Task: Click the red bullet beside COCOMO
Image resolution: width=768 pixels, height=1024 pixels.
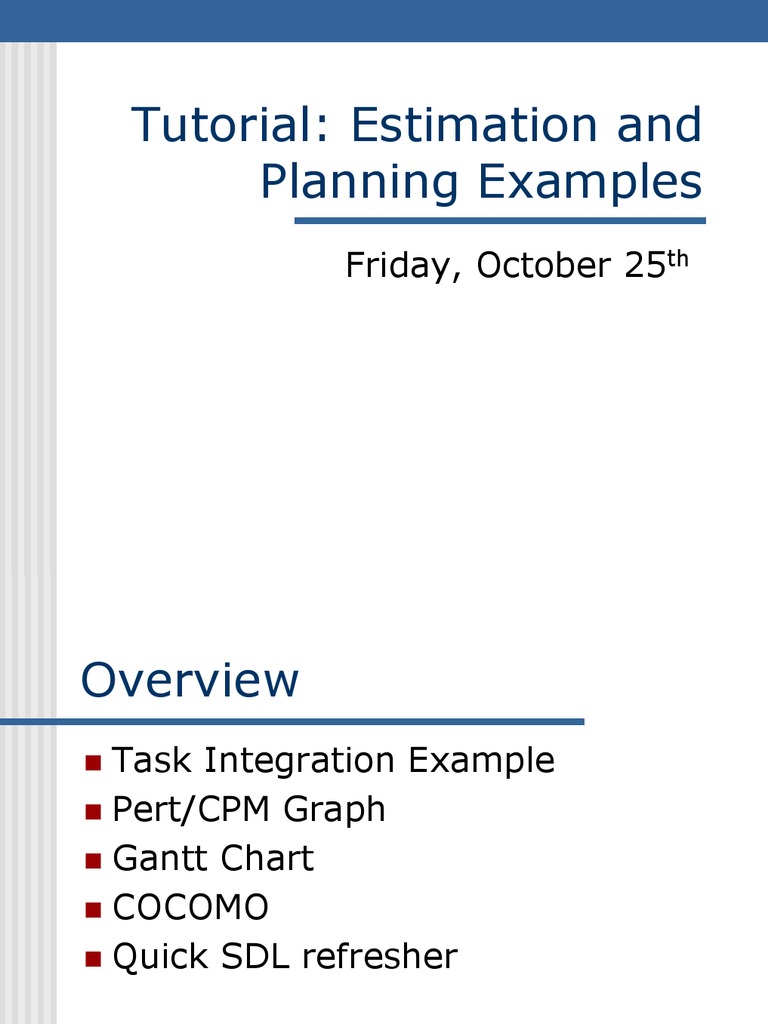Action: (x=94, y=909)
